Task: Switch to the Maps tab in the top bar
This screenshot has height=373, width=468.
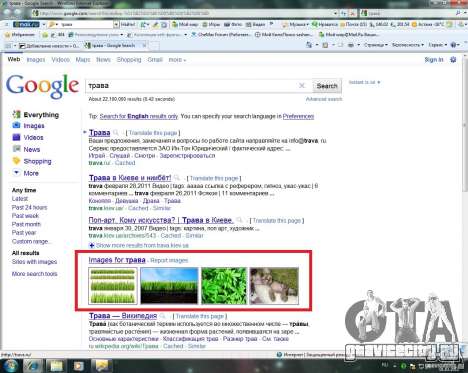Action: pos(83,60)
